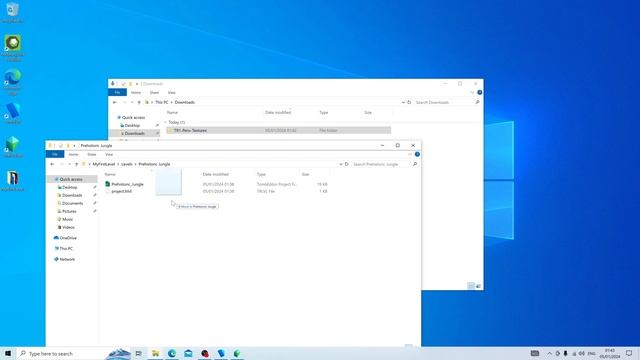Go back in the Prehistoric Jungle window
640x360 pixels.
52,164
